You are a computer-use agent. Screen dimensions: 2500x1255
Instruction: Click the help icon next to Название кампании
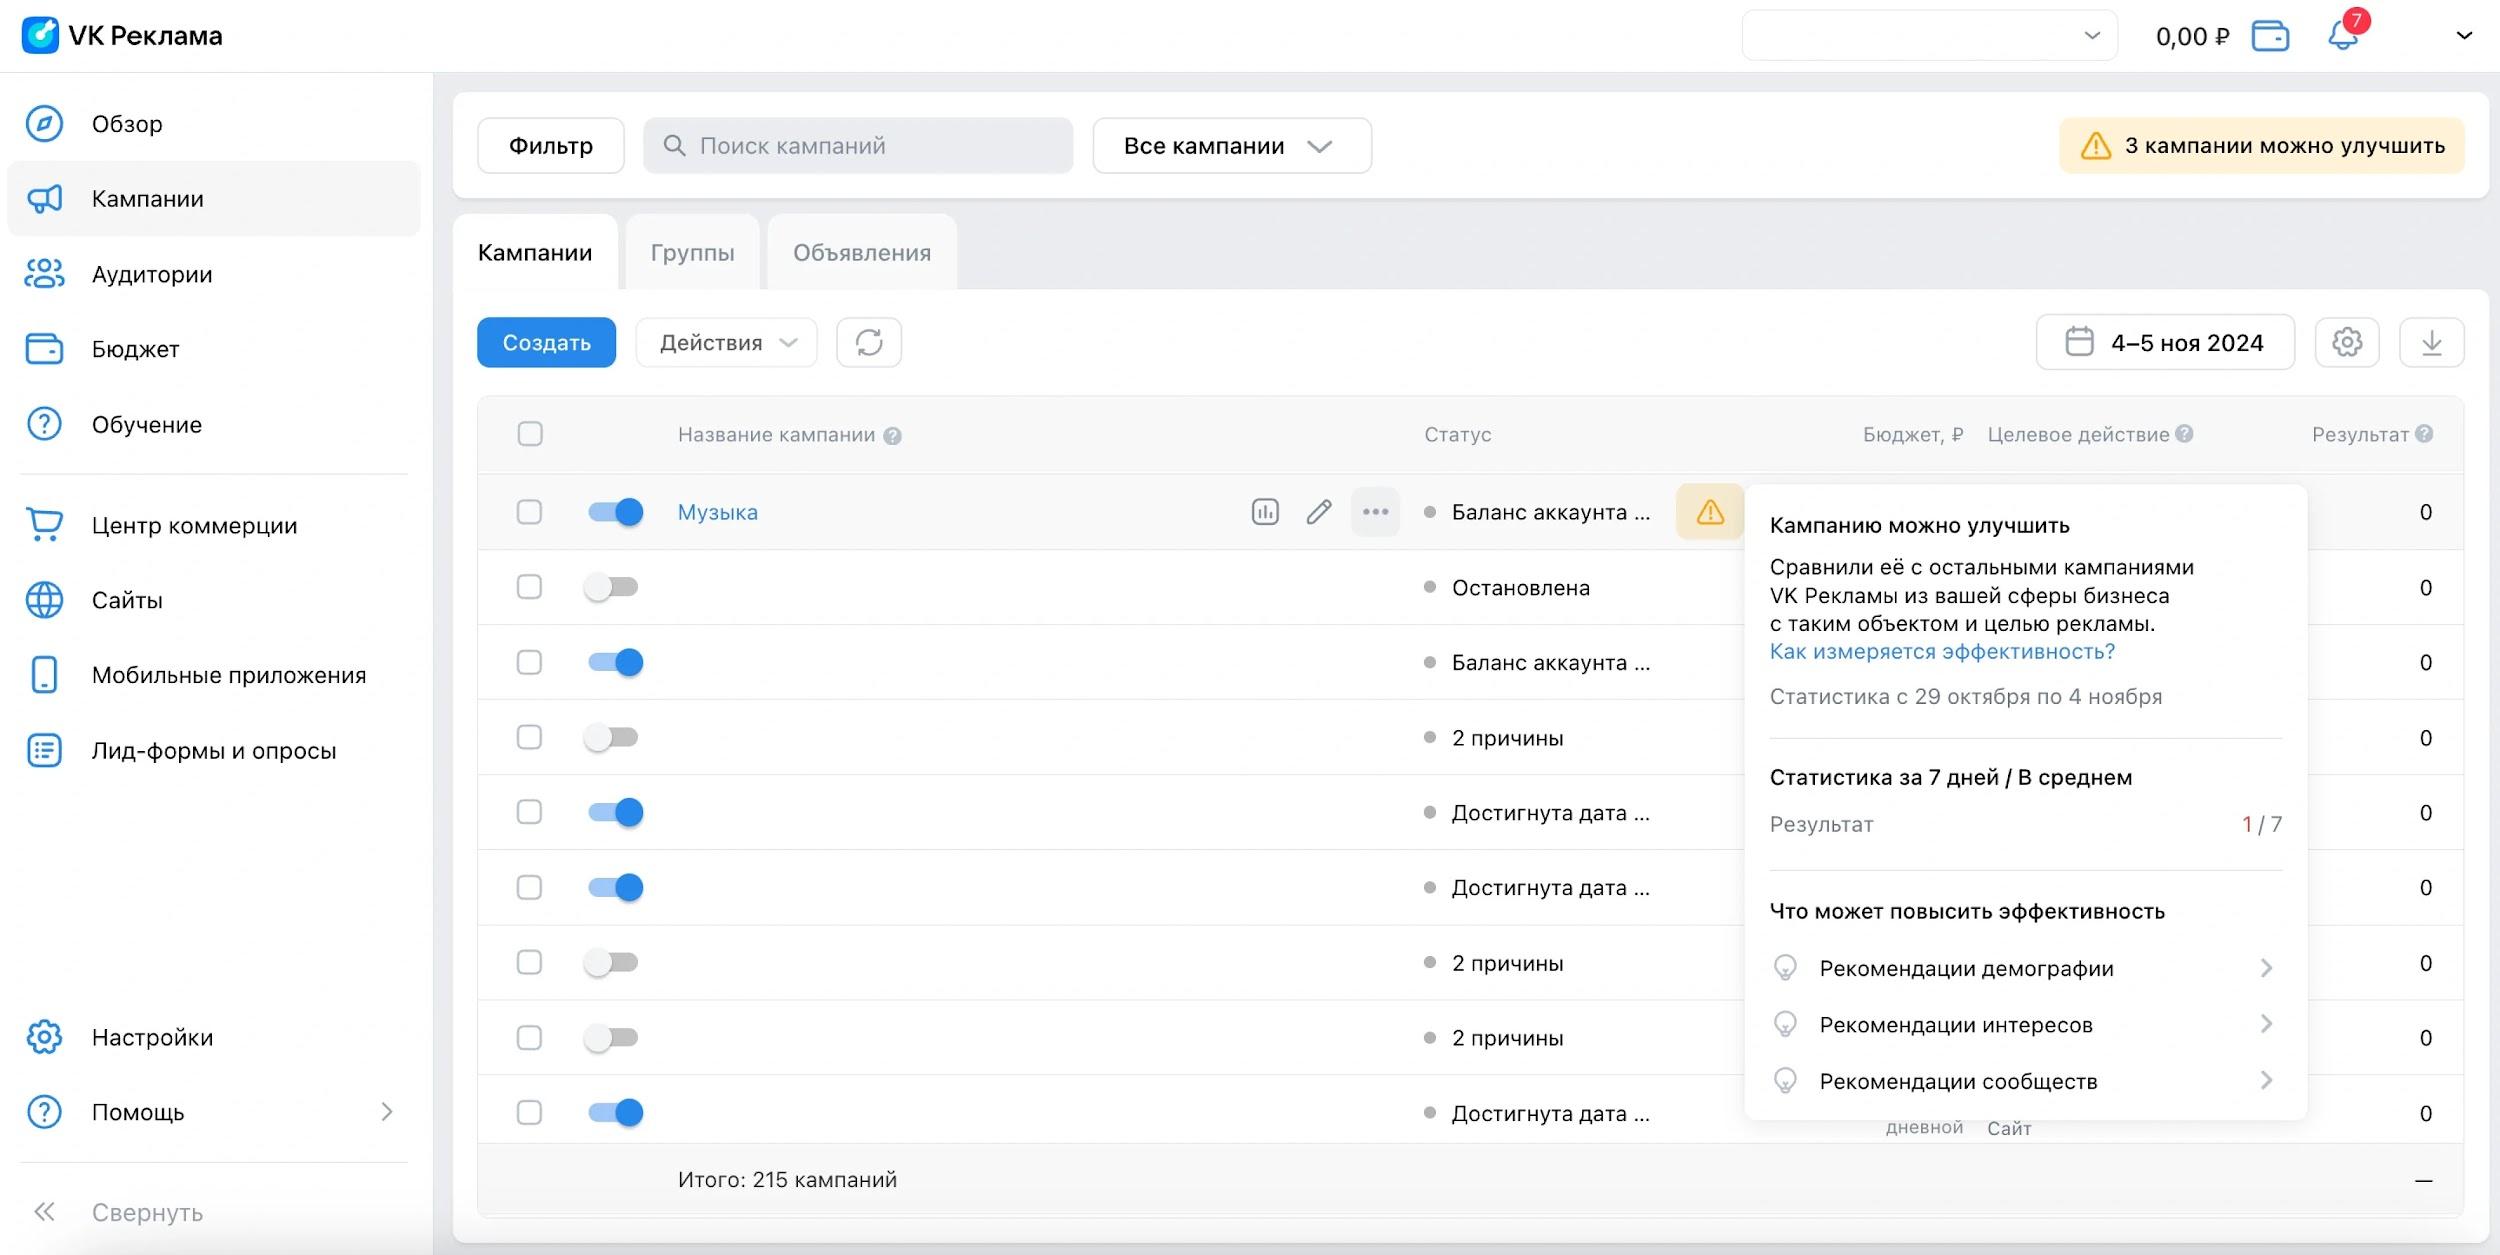click(892, 436)
